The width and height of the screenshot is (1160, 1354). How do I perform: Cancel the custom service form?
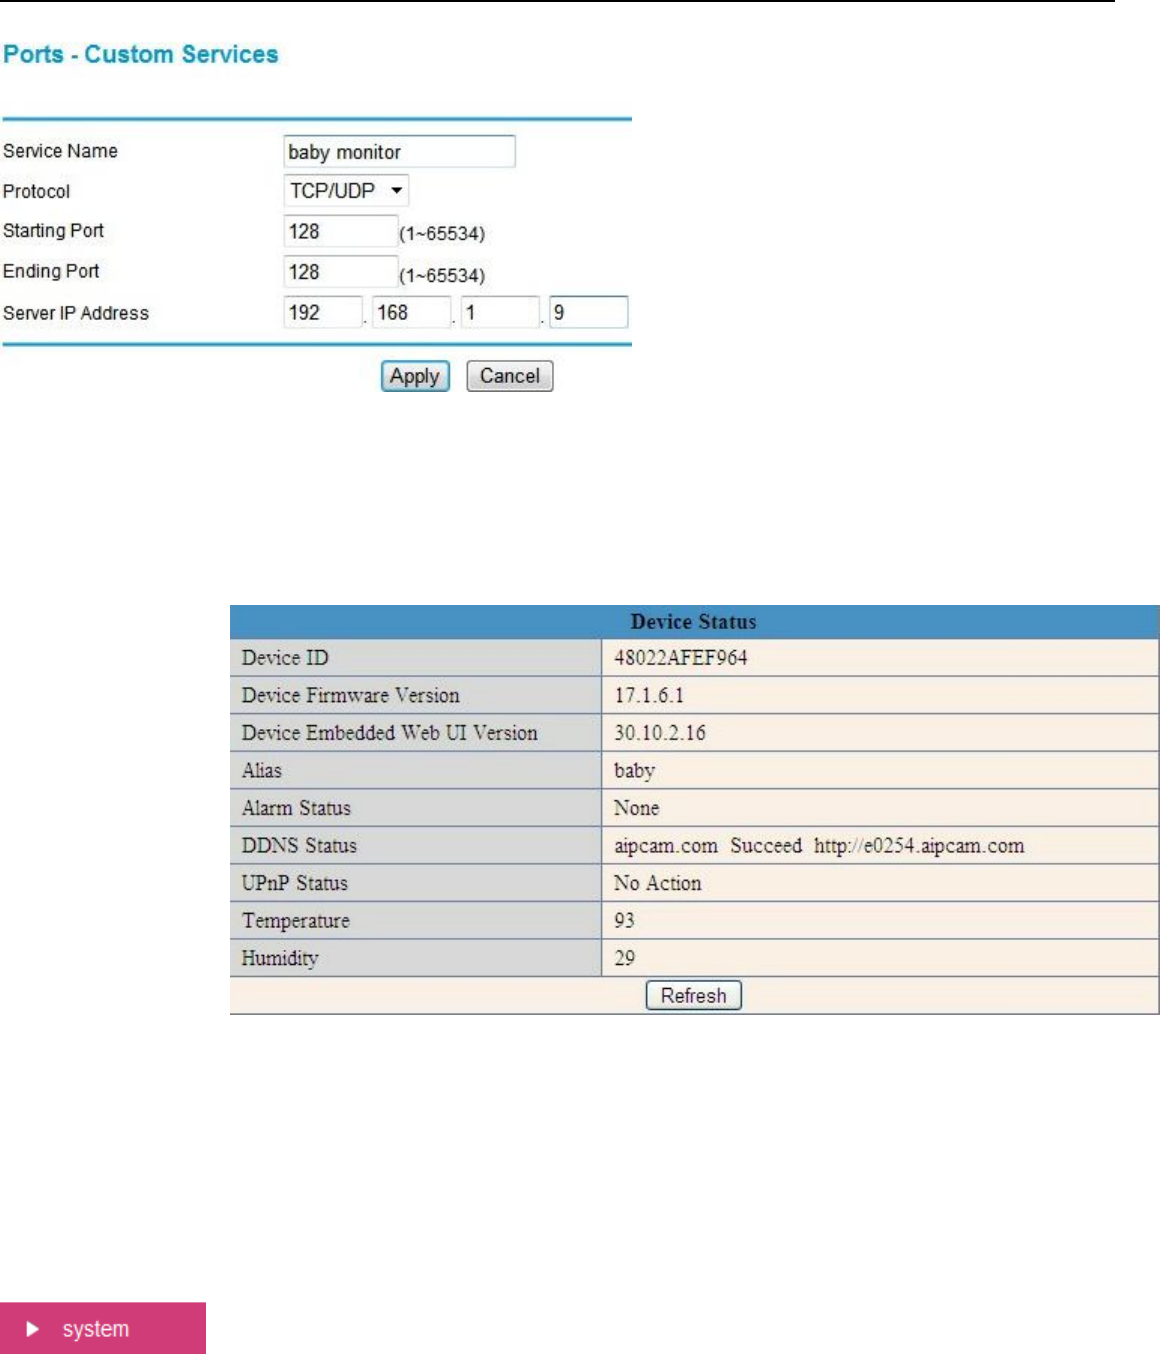[x=510, y=376]
